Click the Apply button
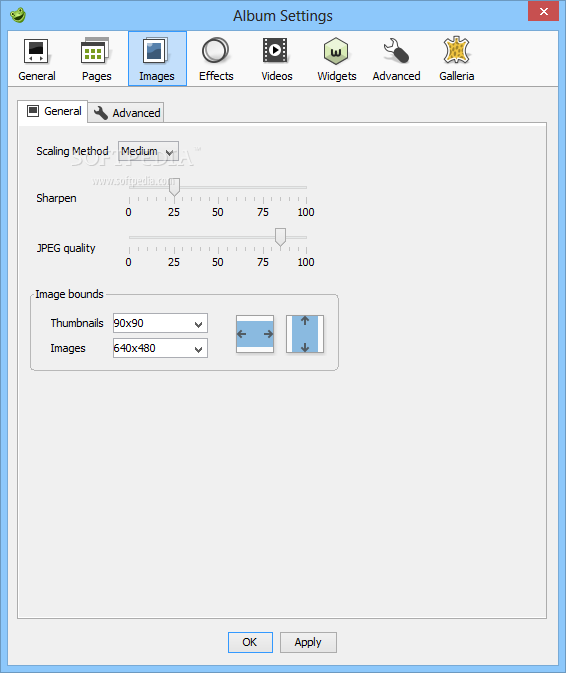The width and height of the screenshot is (566, 673). (x=308, y=642)
